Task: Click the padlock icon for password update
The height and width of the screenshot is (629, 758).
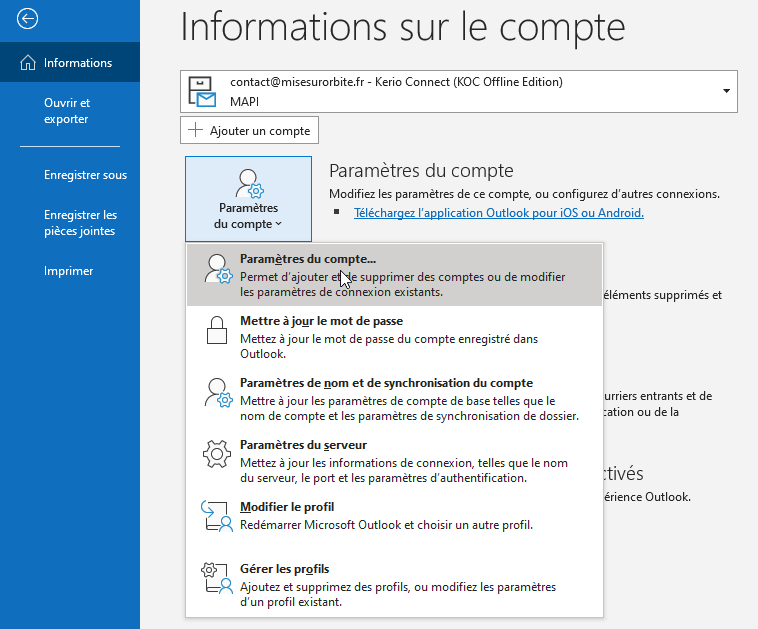Action: [x=217, y=332]
